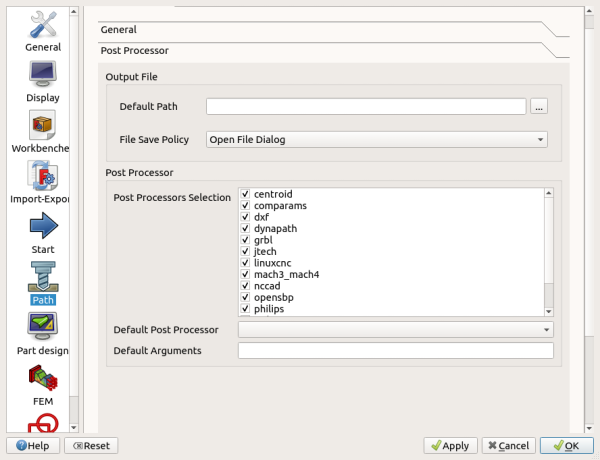Open Start preferences with the blue arrow icon
The height and width of the screenshot is (460, 600).
(44, 226)
